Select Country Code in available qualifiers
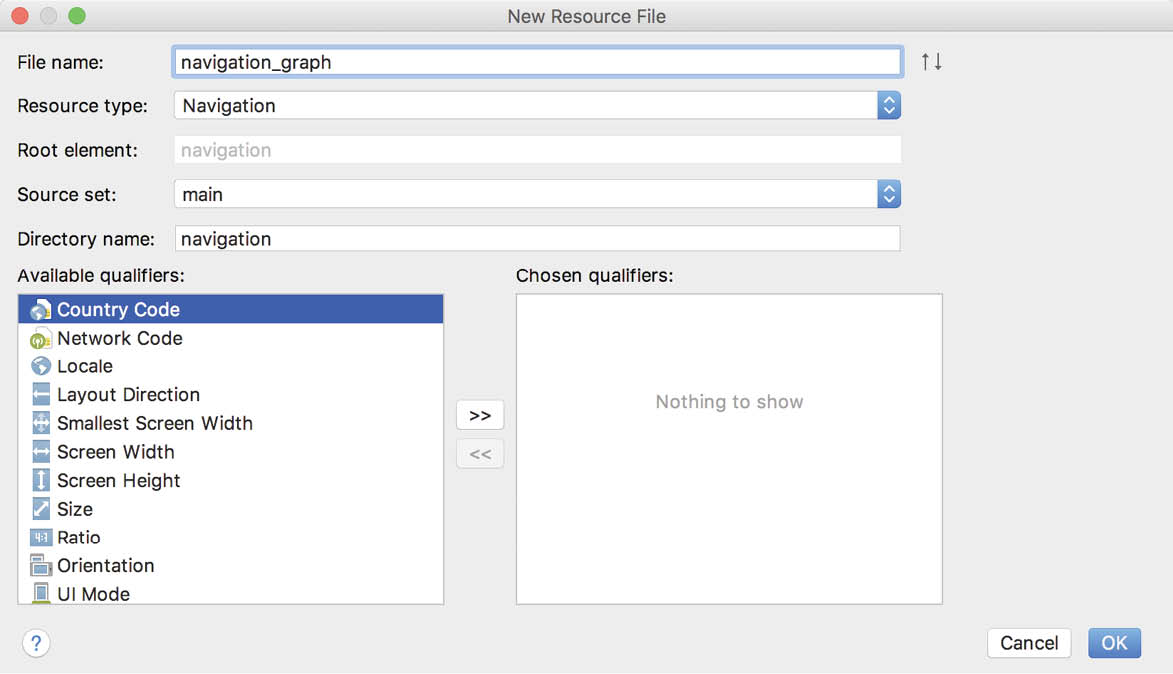This screenshot has width=1173, height=674. pyautogui.click(x=230, y=310)
